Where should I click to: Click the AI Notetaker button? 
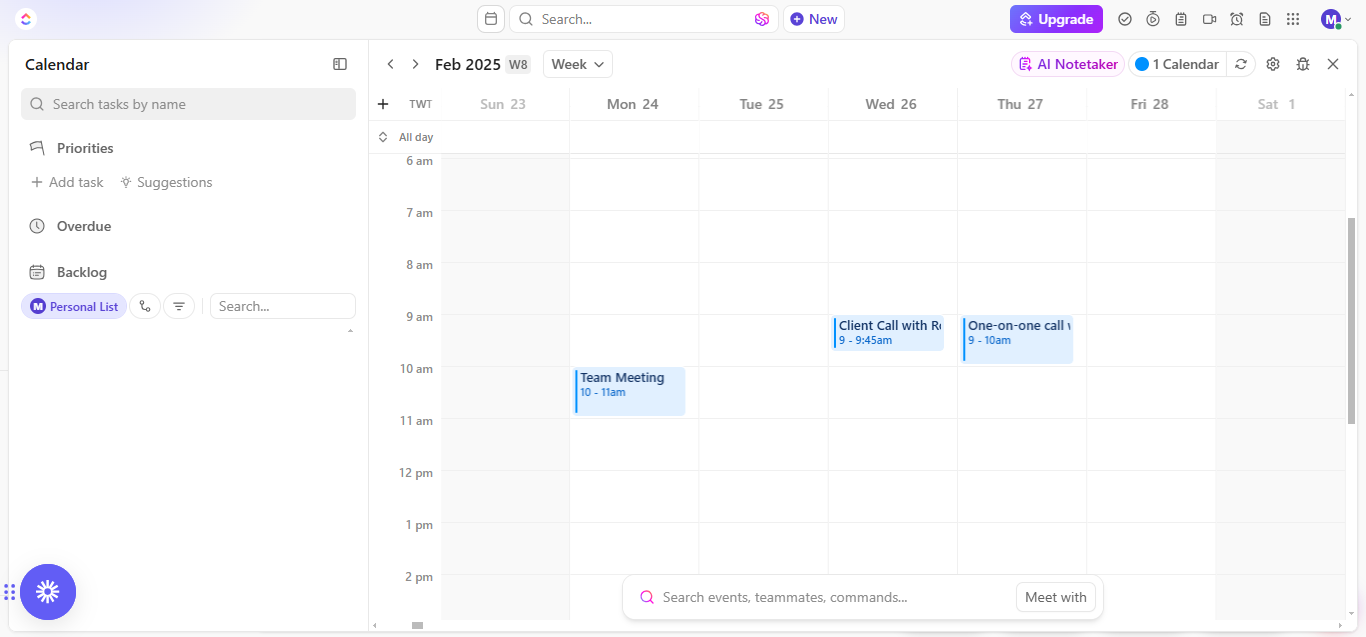1068,64
